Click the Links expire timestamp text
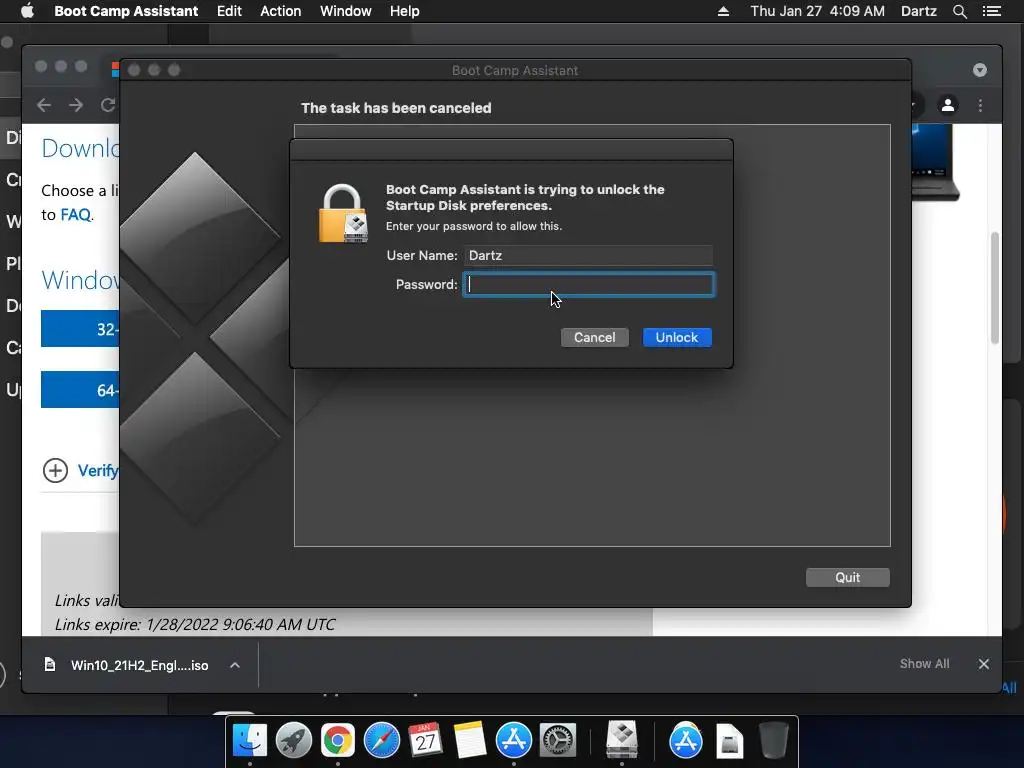This screenshot has width=1024, height=768. (195, 624)
